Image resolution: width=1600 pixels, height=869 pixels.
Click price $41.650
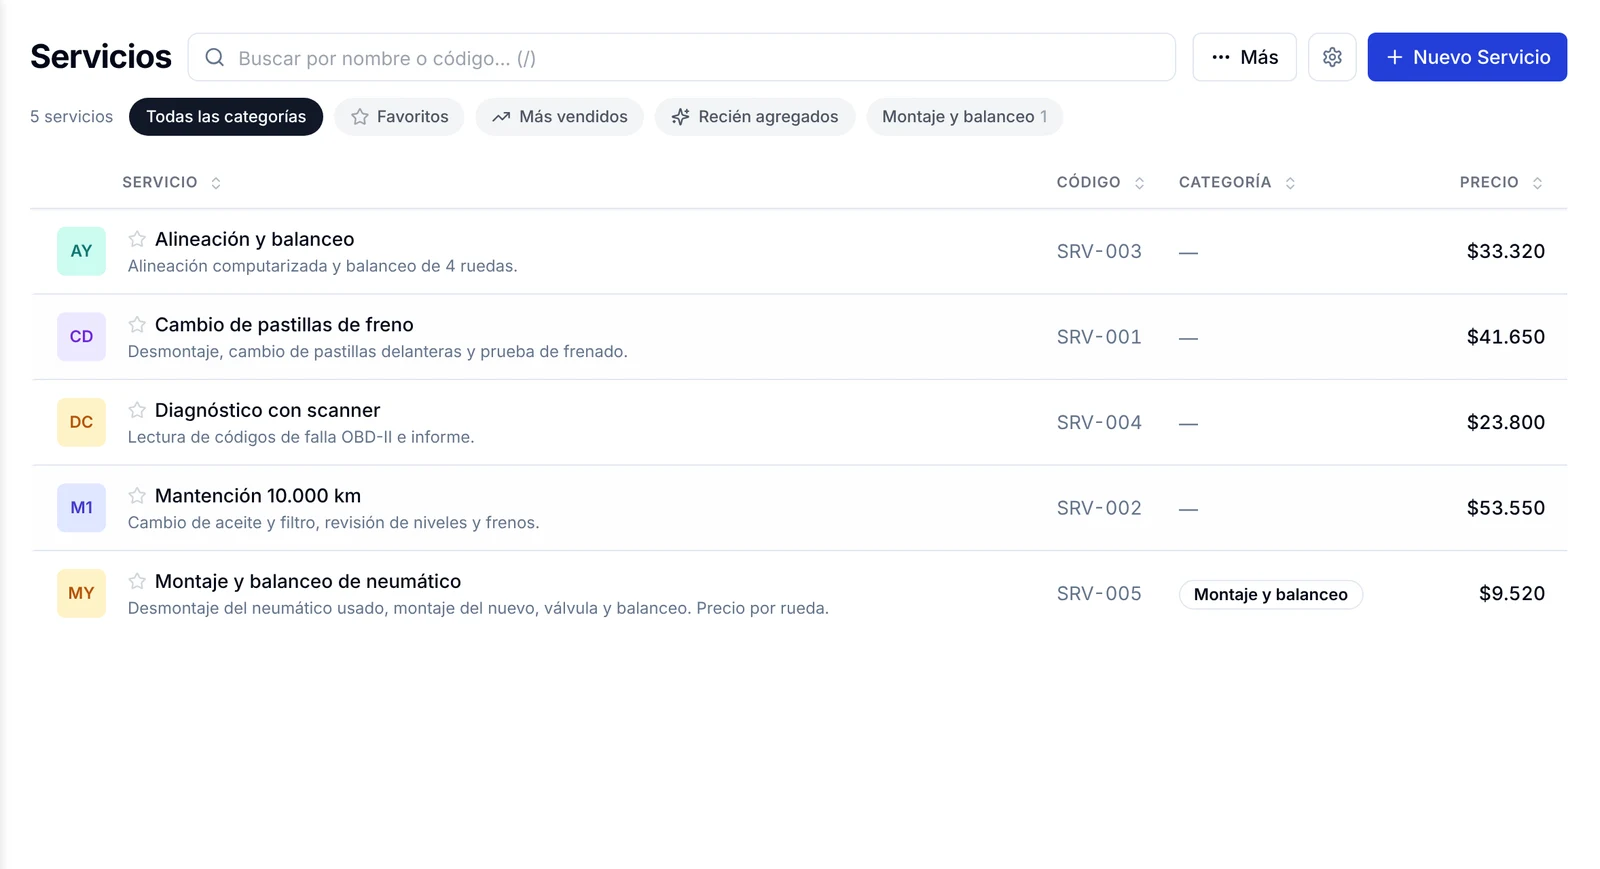pyautogui.click(x=1506, y=337)
